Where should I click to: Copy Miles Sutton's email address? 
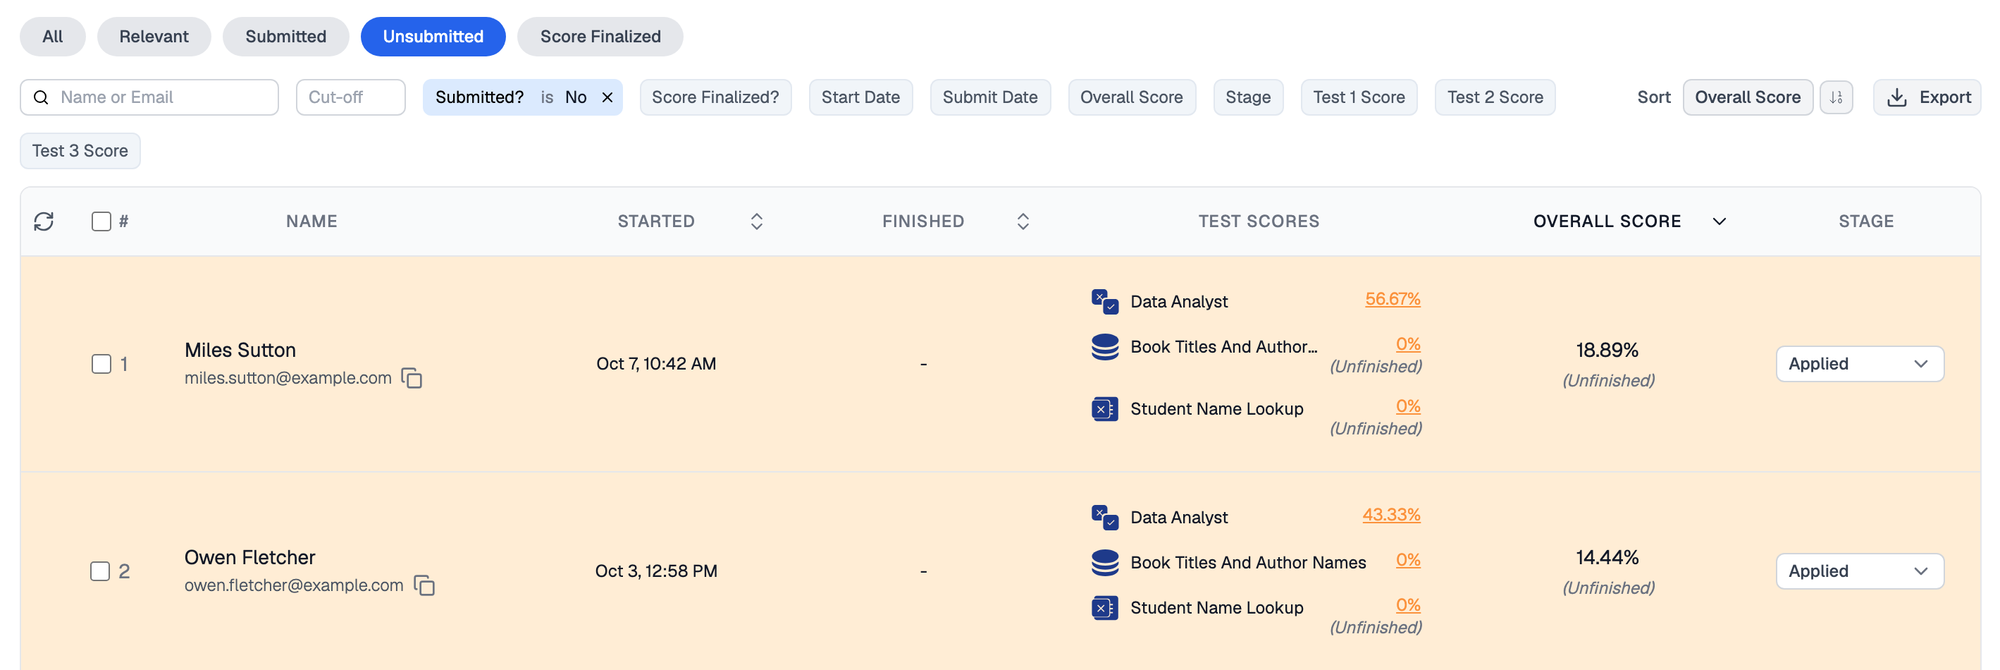click(x=412, y=378)
